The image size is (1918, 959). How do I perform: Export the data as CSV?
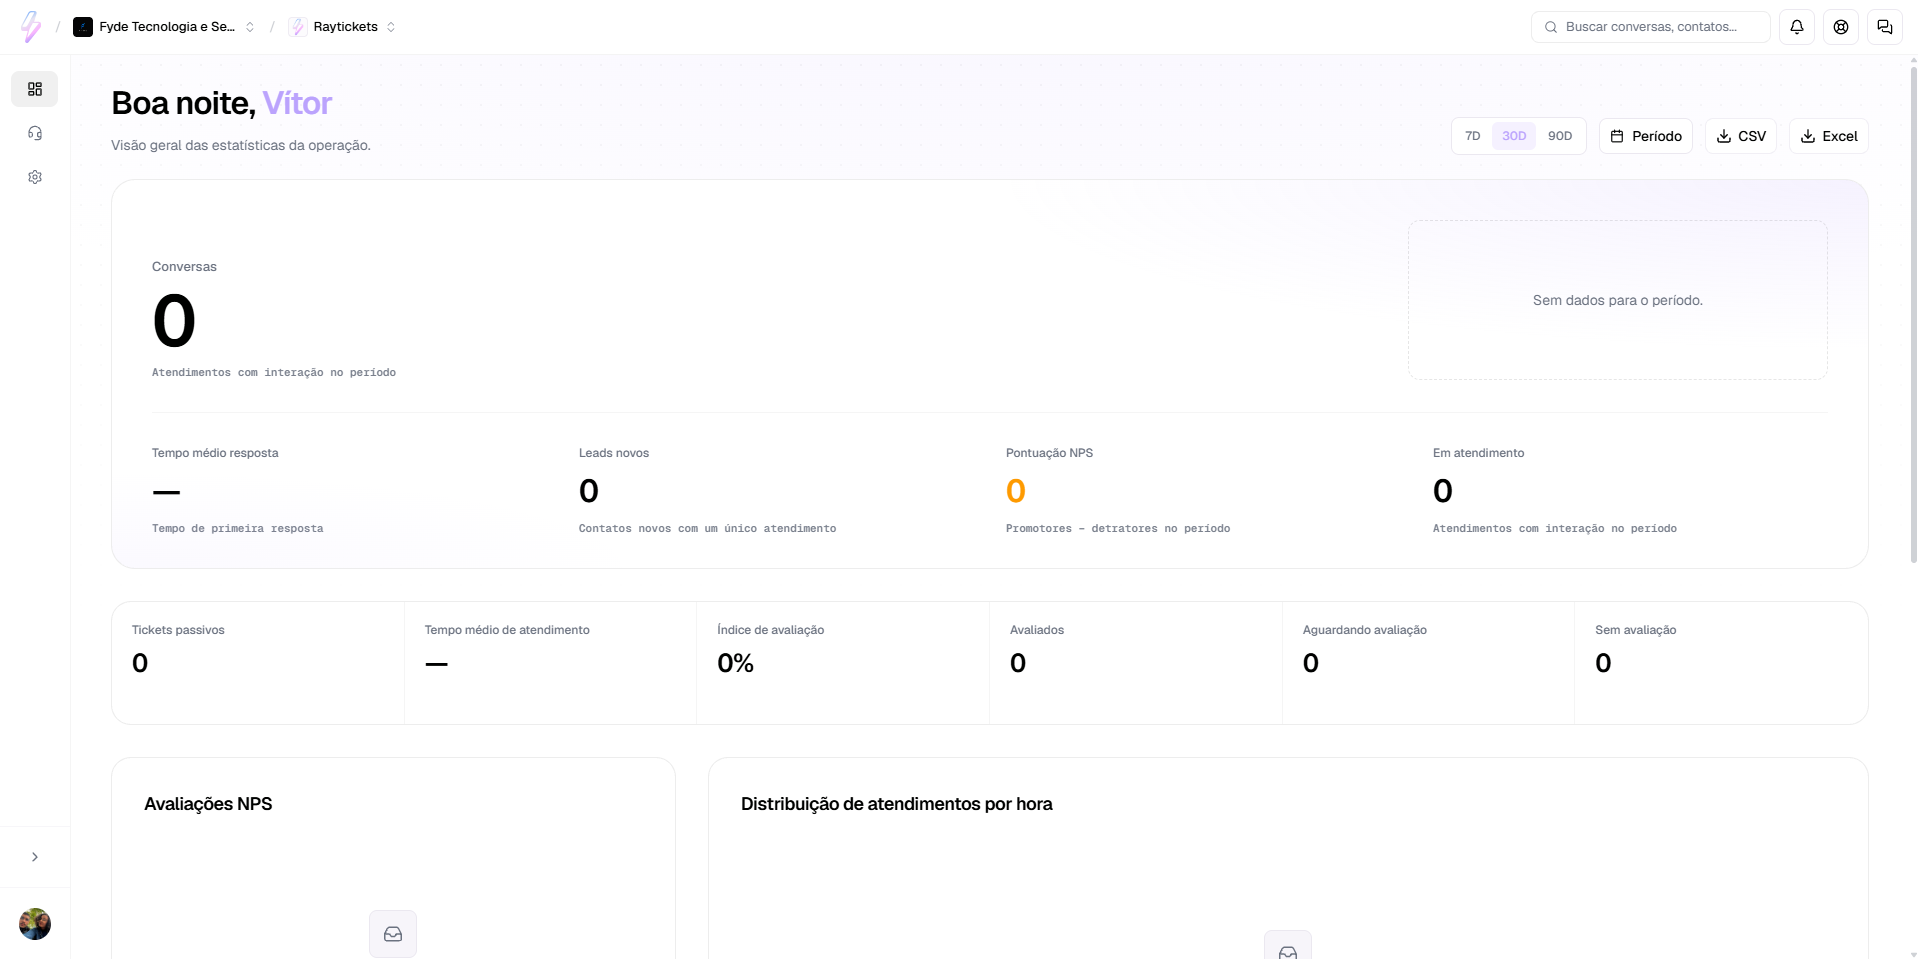[1741, 136]
